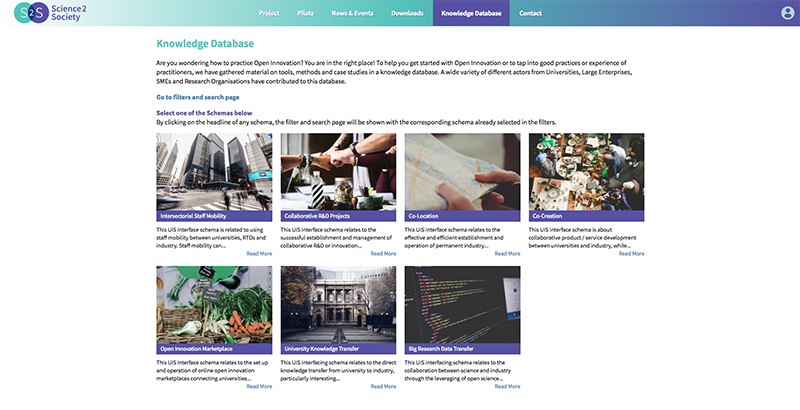Click the Intersectorial Staff Mobility thumbnail
800x410 pixels.
click(x=214, y=171)
